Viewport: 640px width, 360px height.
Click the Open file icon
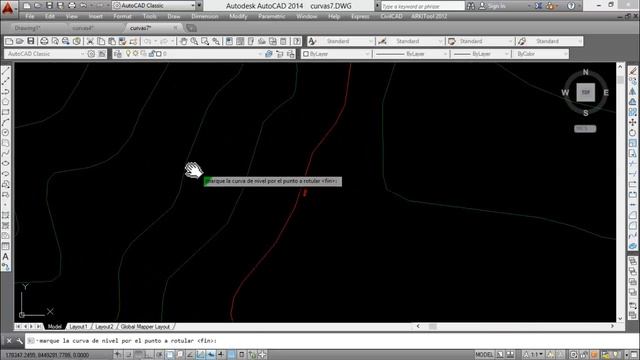coord(20,41)
